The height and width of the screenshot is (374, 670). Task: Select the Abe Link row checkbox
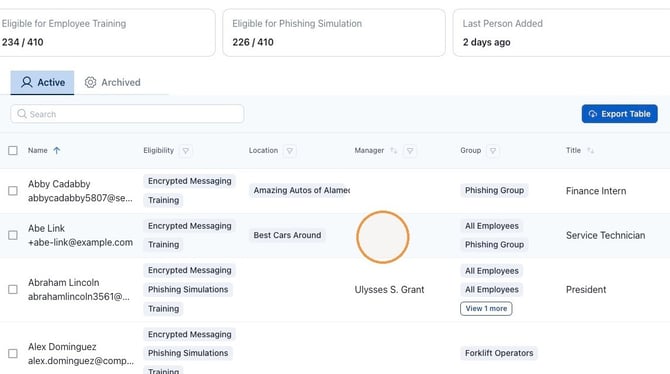point(13,235)
